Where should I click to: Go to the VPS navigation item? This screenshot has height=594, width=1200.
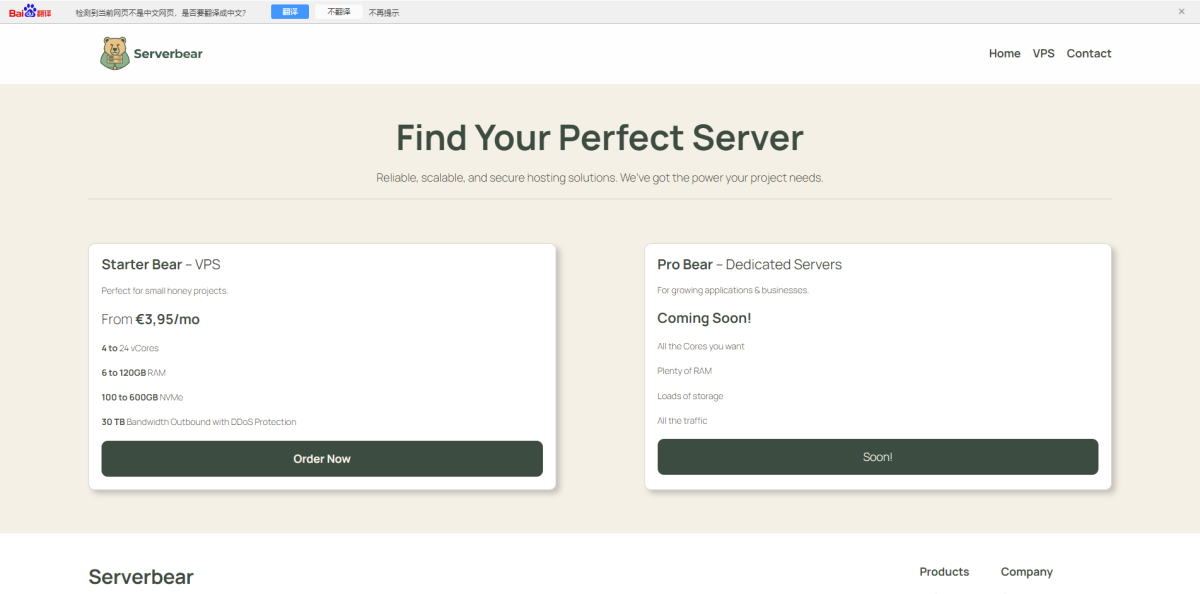[x=1043, y=54]
